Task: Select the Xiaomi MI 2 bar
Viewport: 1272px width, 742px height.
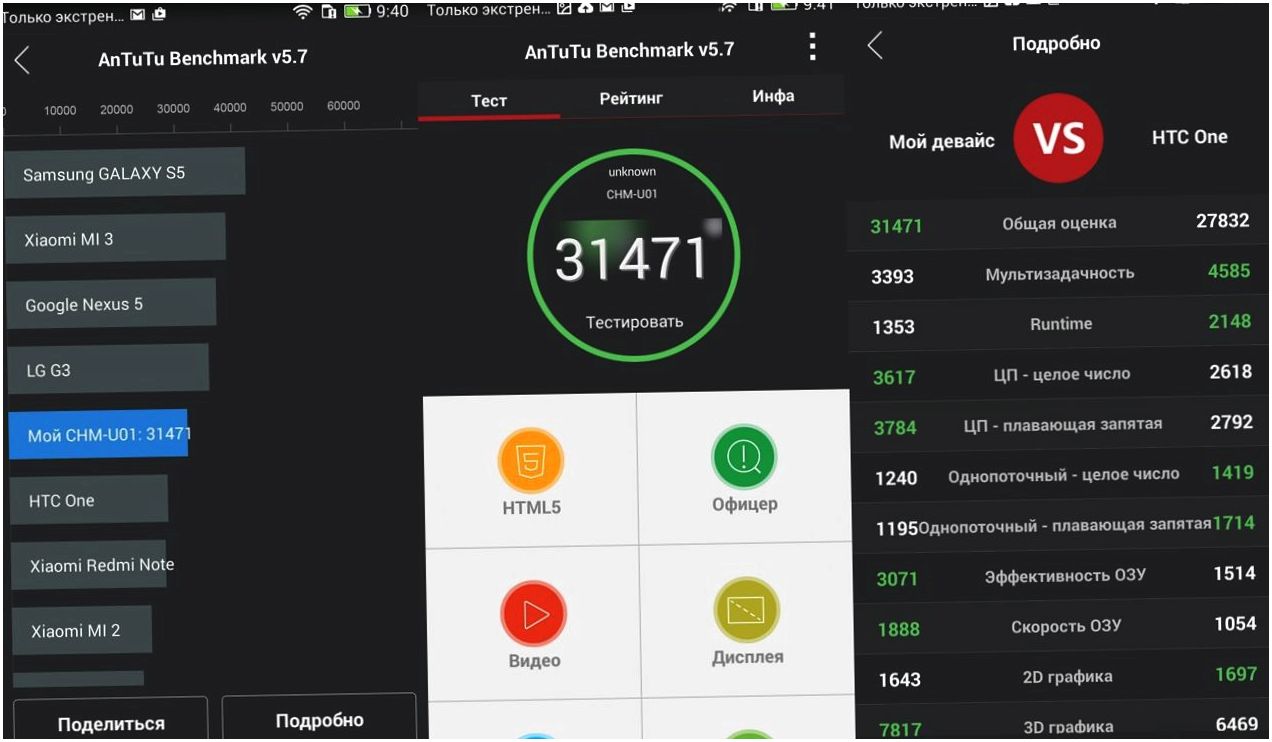Action: tap(82, 630)
